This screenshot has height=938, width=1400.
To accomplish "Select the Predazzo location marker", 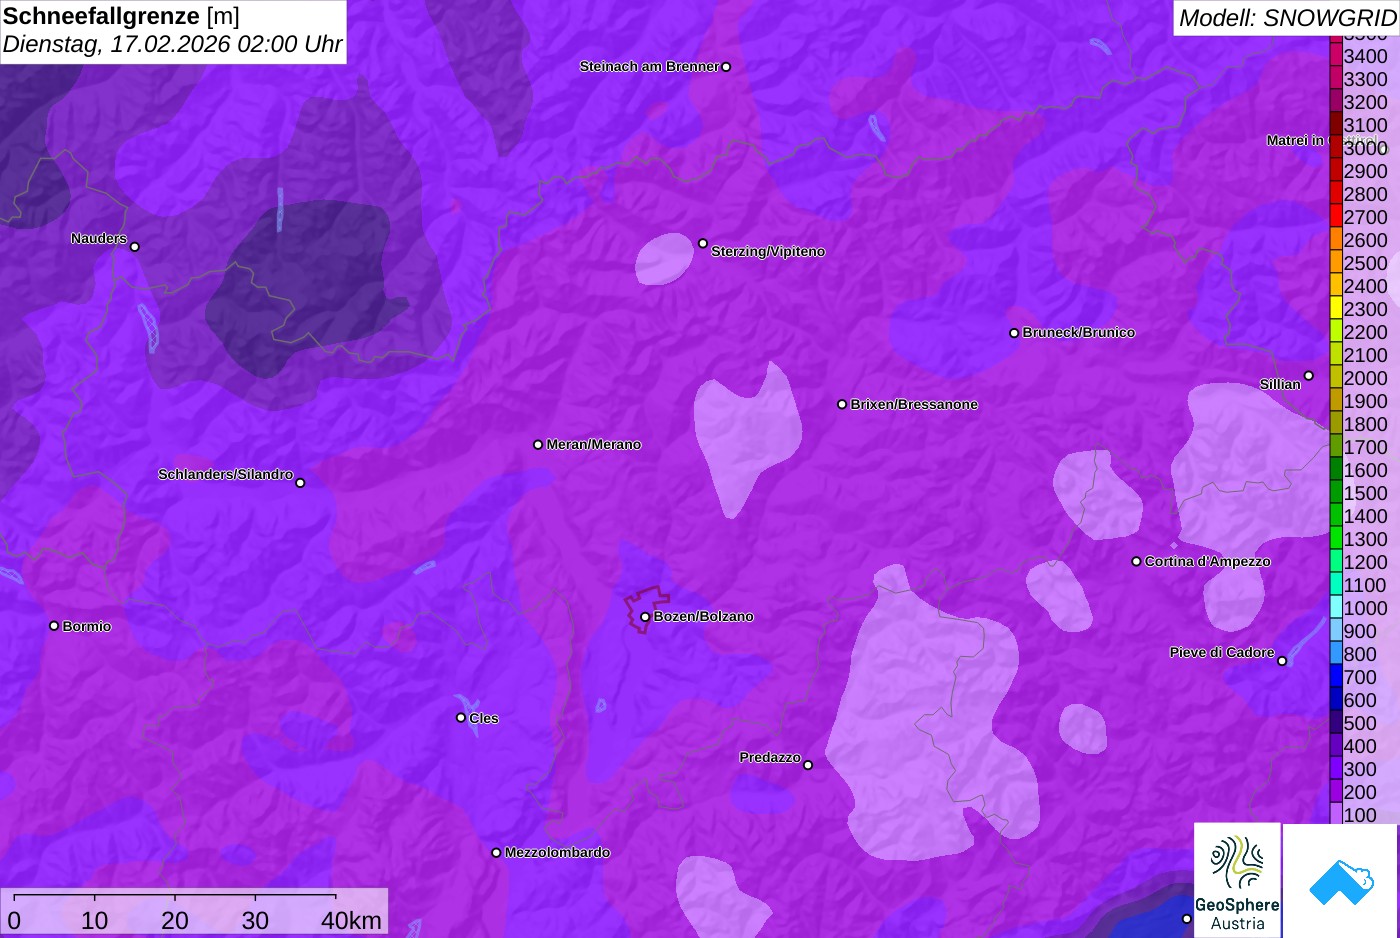I will point(808,765).
